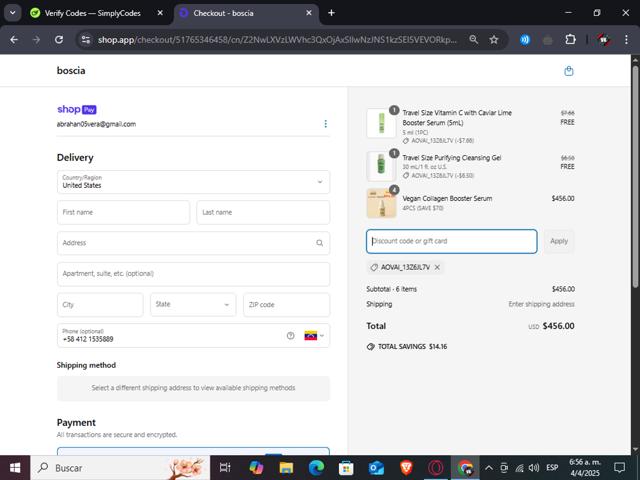Open the phone country flag selector
The image size is (640, 480).
314,336
